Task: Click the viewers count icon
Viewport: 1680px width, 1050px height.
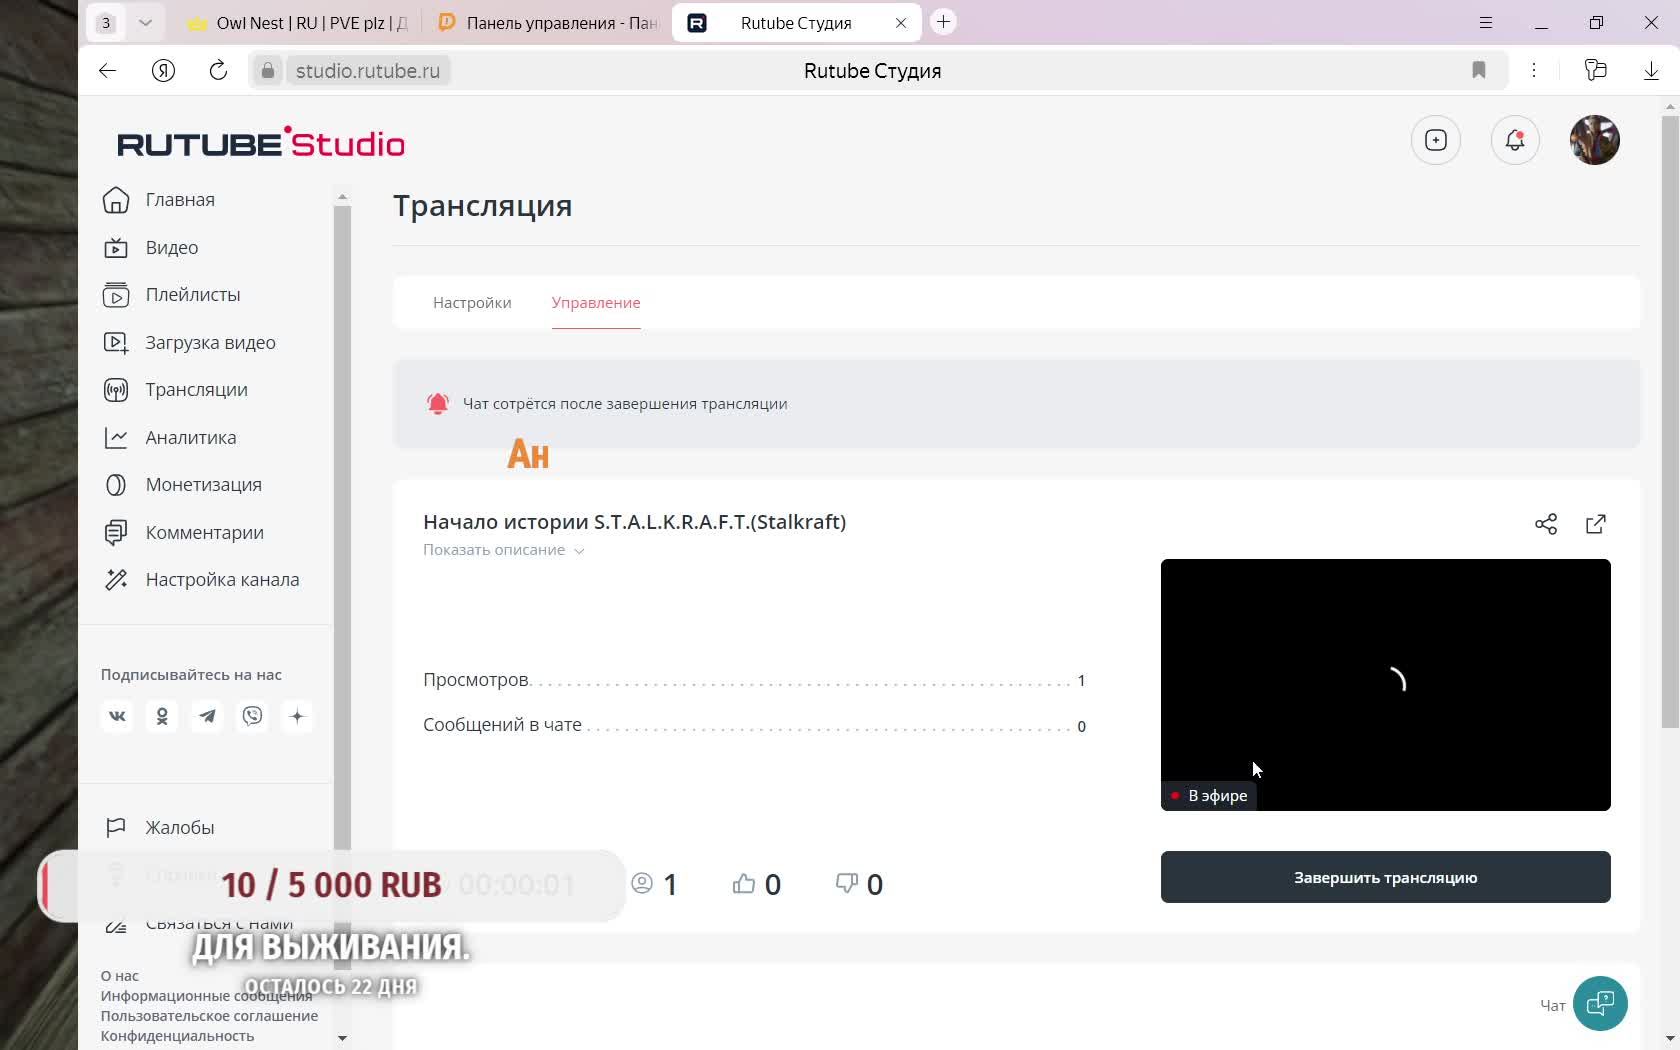Action: [x=642, y=884]
